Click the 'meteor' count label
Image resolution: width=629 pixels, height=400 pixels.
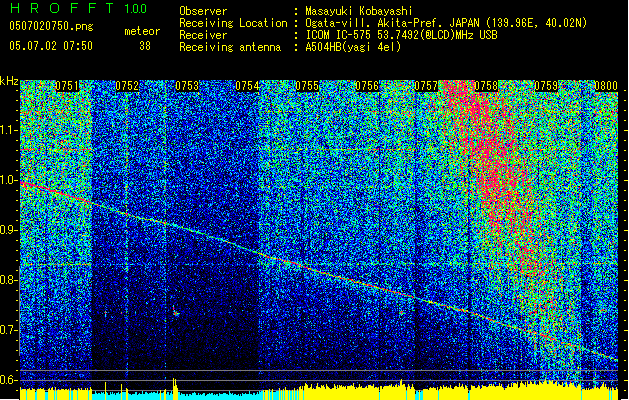point(142,31)
